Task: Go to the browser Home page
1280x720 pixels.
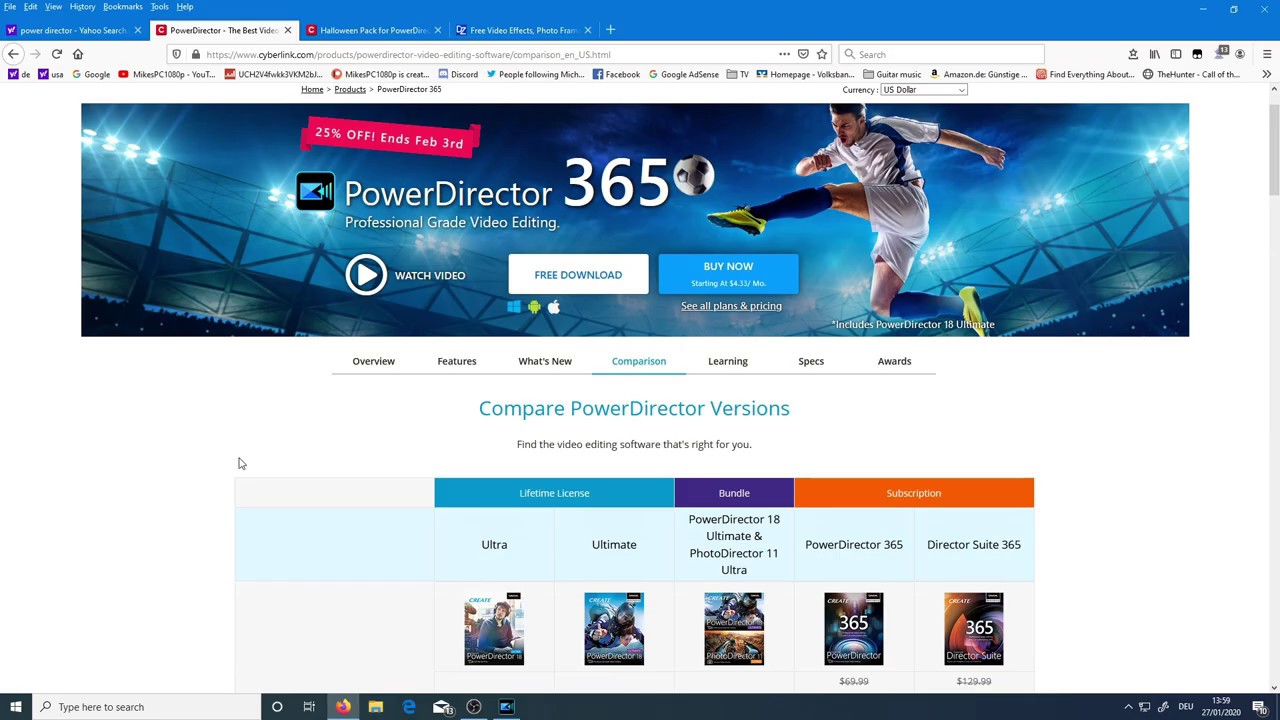Action: coord(78,54)
